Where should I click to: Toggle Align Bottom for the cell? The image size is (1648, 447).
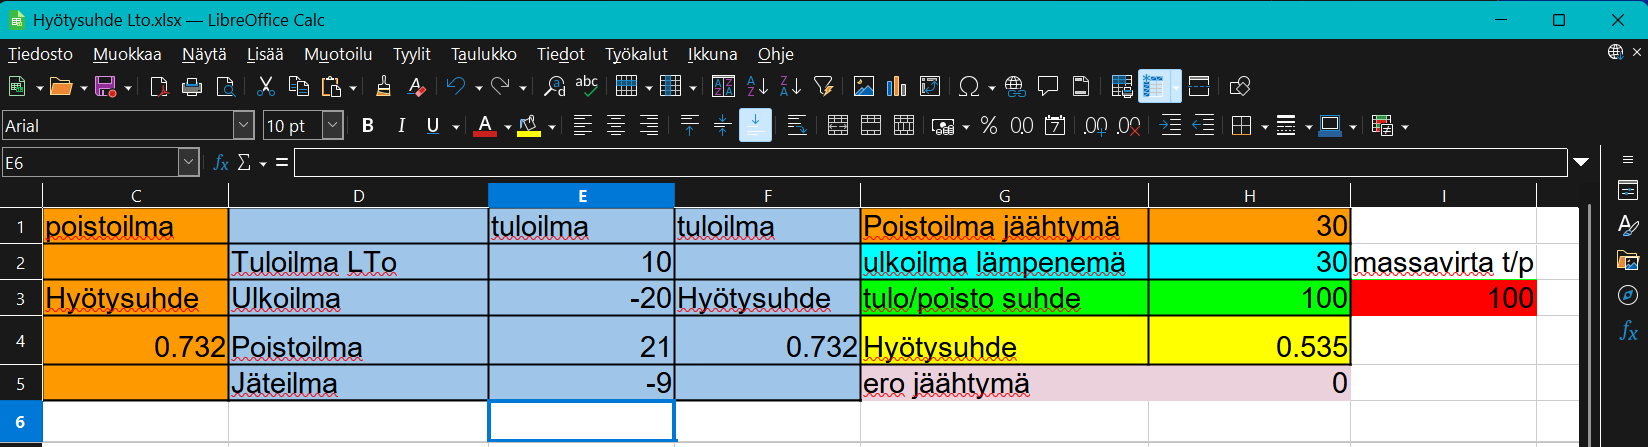pyautogui.click(x=756, y=126)
